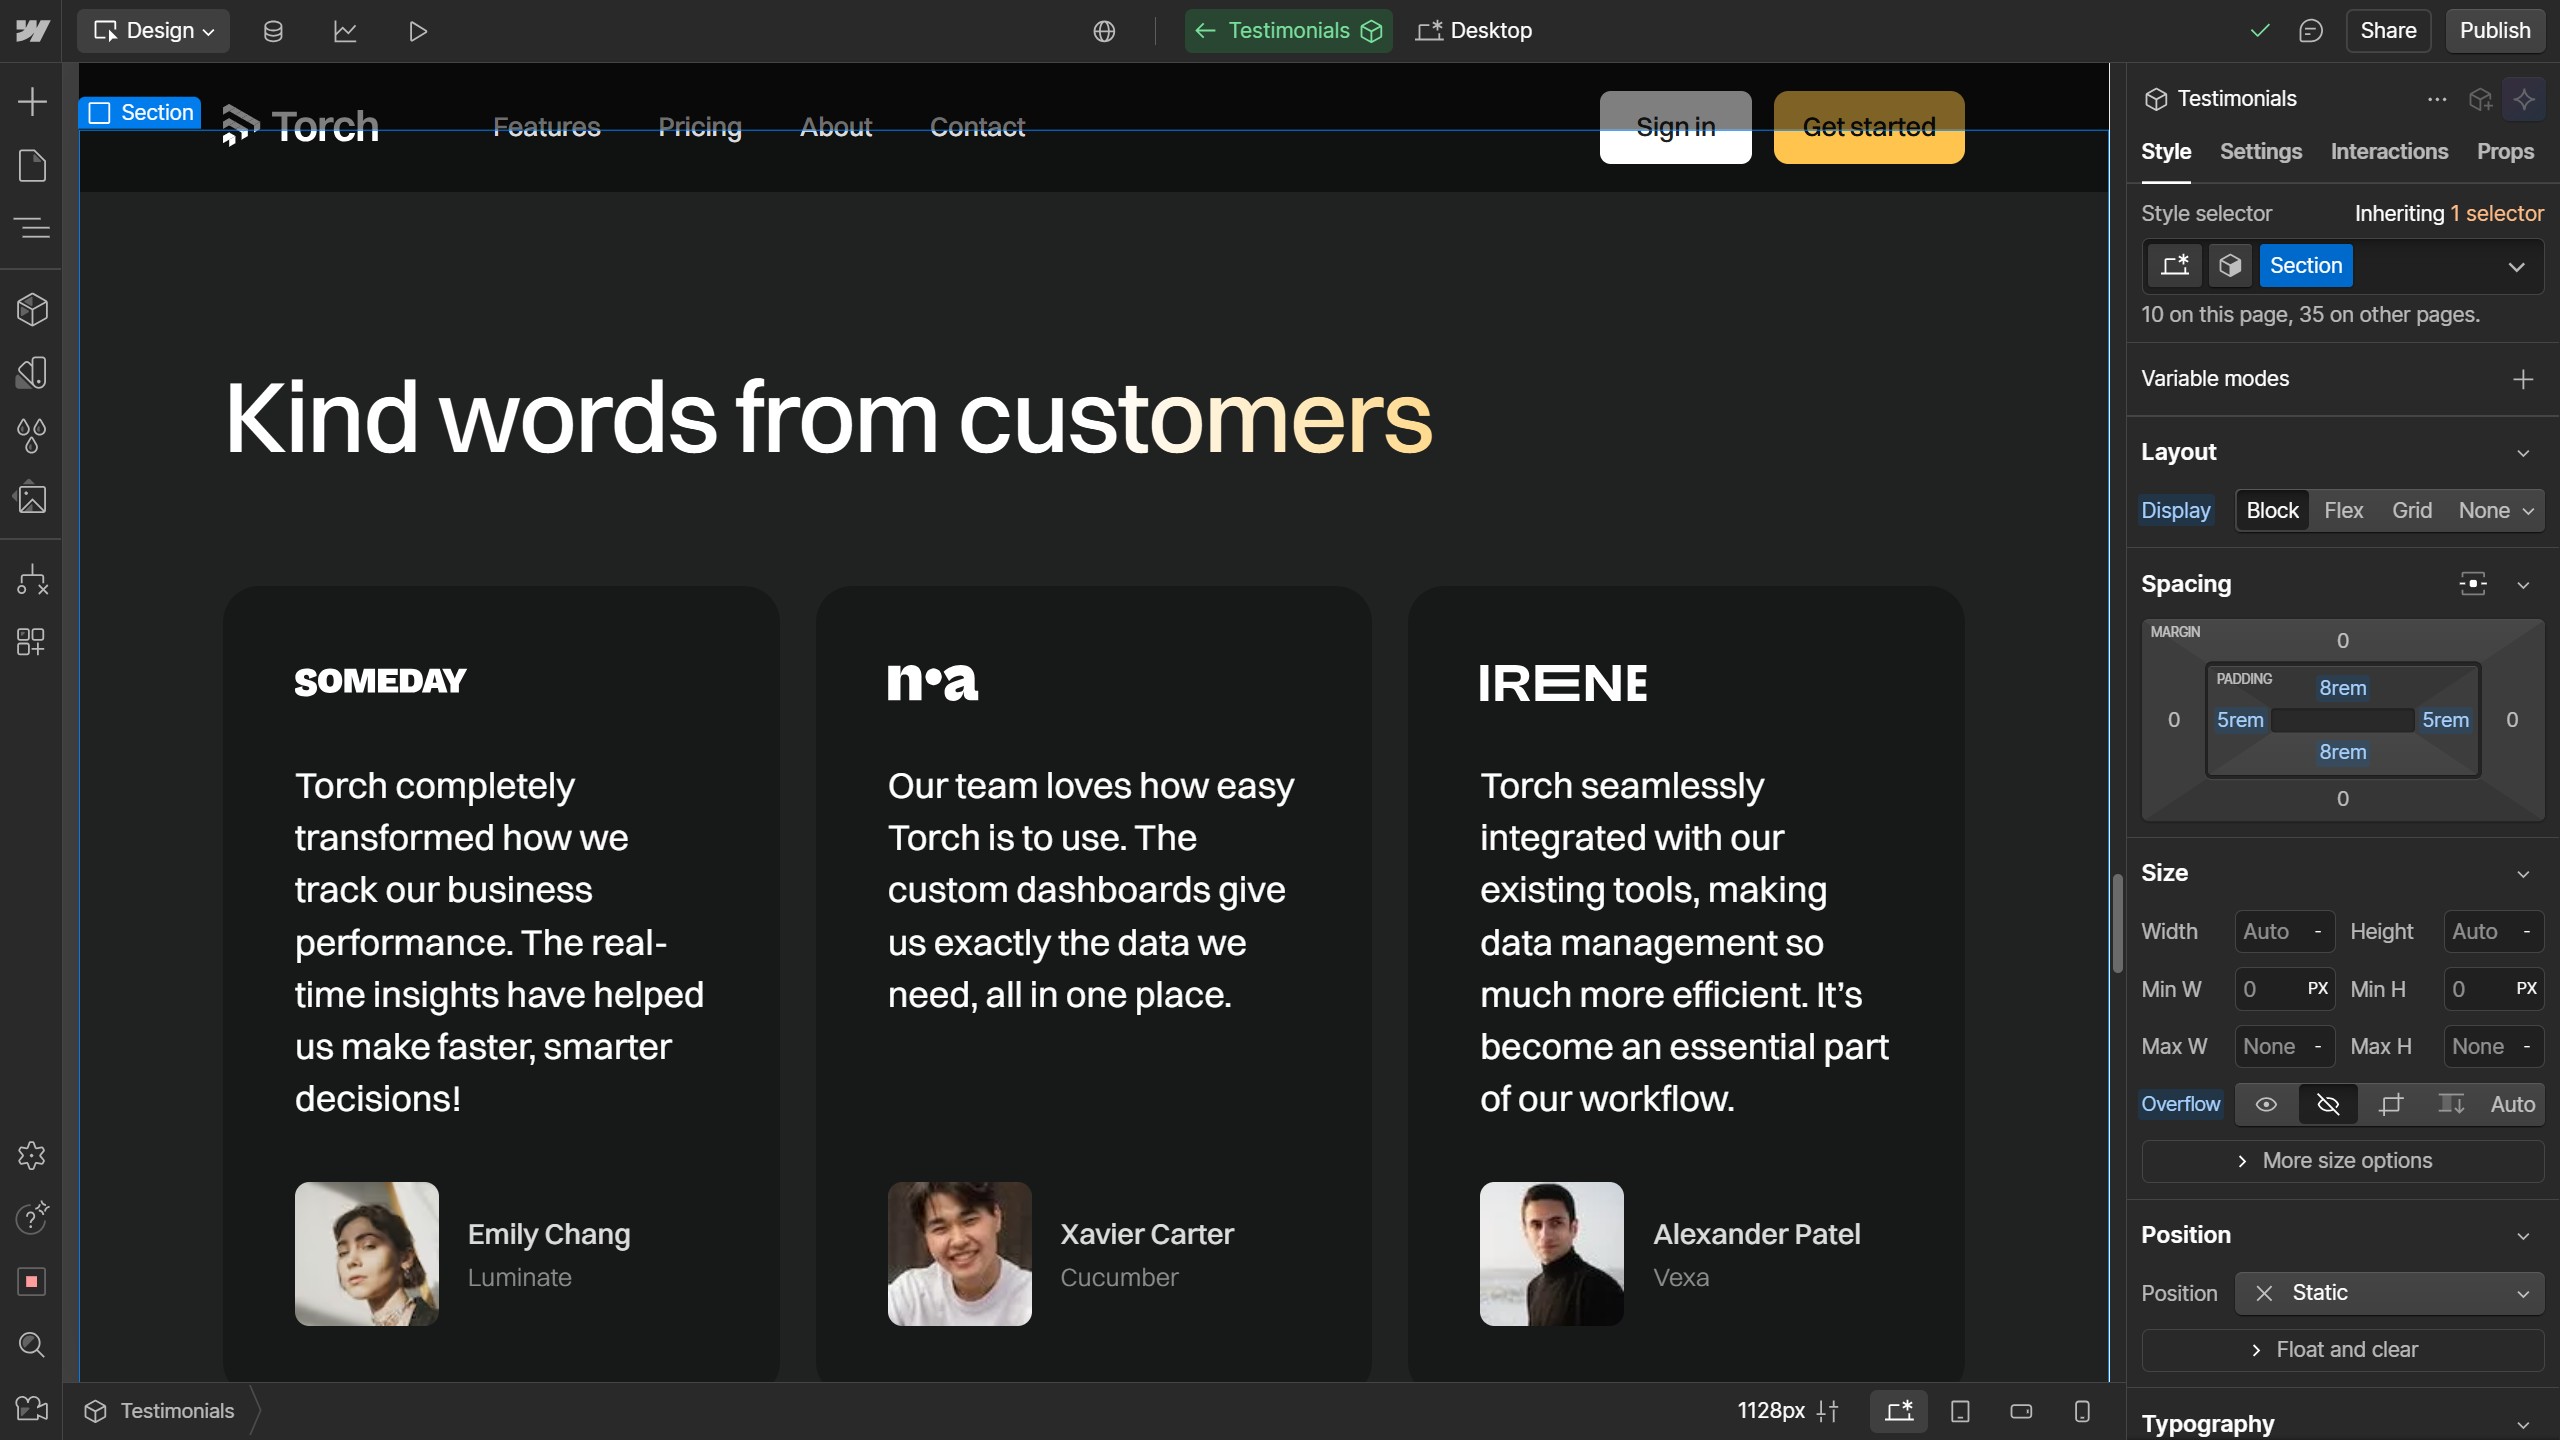Click the Preview play icon
This screenshot has height=1440, width=2560.
(x=418, y=31)
